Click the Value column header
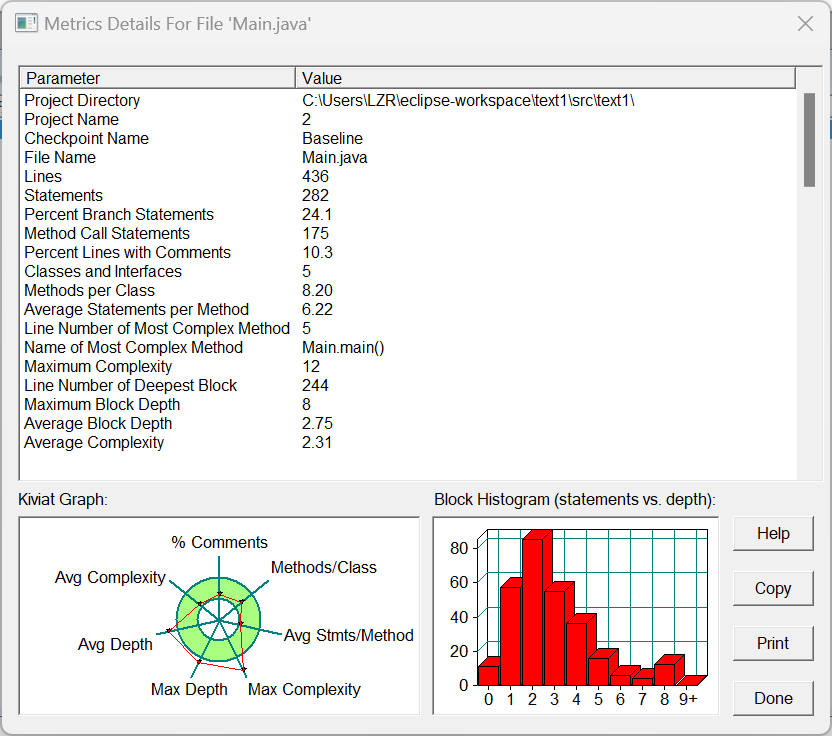832x736 pixels. 545,78
